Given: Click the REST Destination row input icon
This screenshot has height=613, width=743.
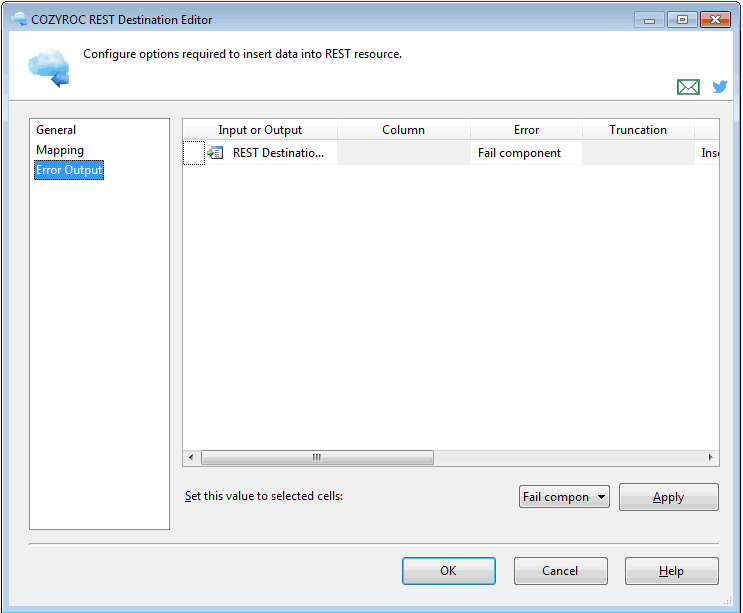Looking at the screenshot, I should tap(215, 153).
